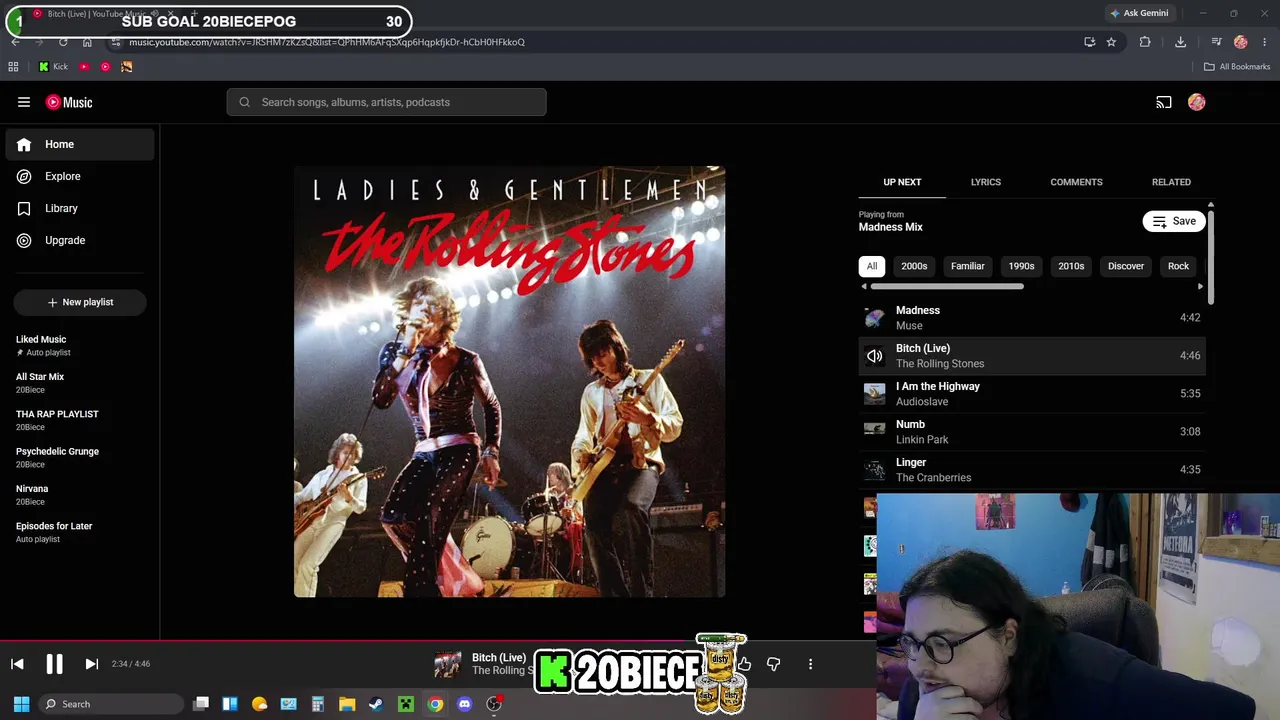
Task: Open Steam from the taskbar
Action: tap(376, 704)
